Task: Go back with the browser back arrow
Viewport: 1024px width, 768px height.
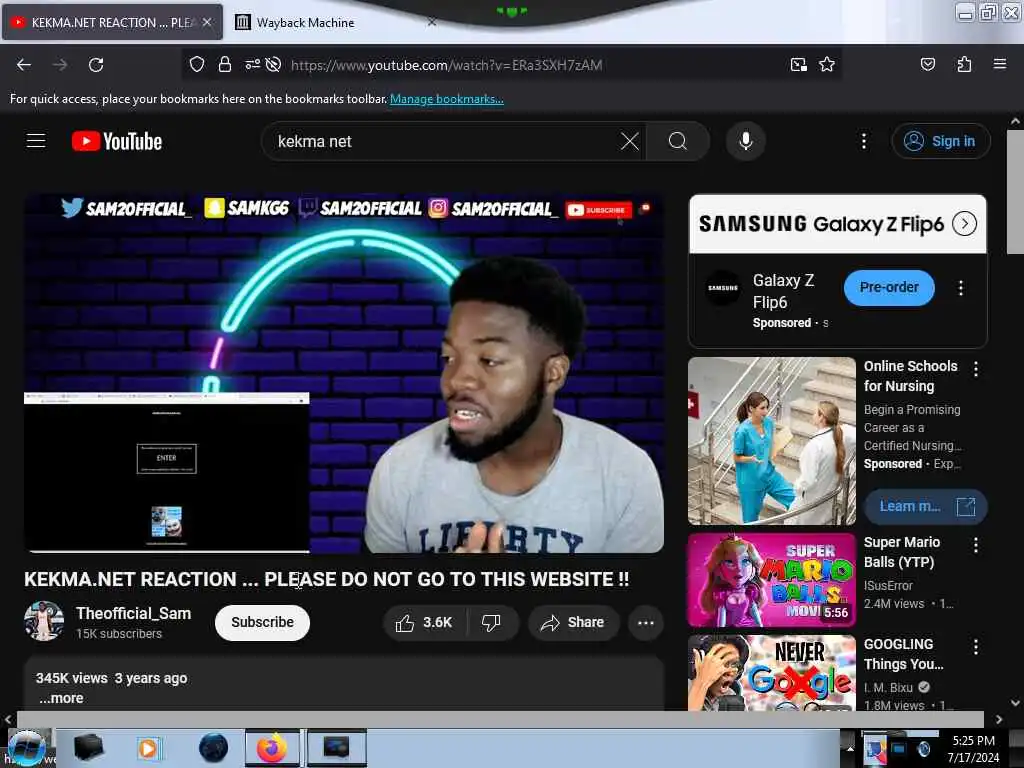Action: (24, 65)
